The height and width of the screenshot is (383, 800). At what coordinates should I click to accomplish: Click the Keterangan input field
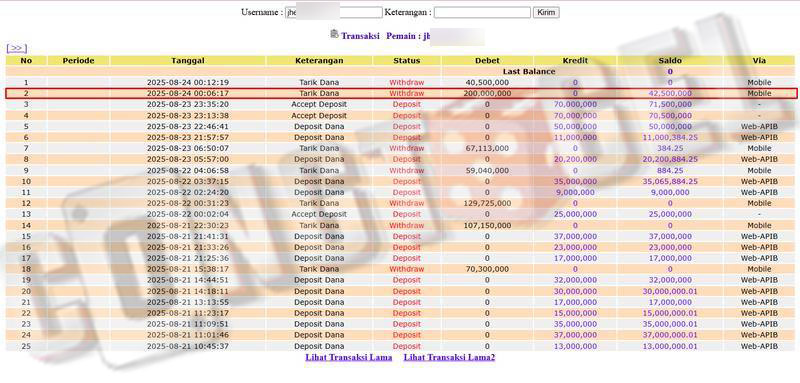[x=482, y=12]
